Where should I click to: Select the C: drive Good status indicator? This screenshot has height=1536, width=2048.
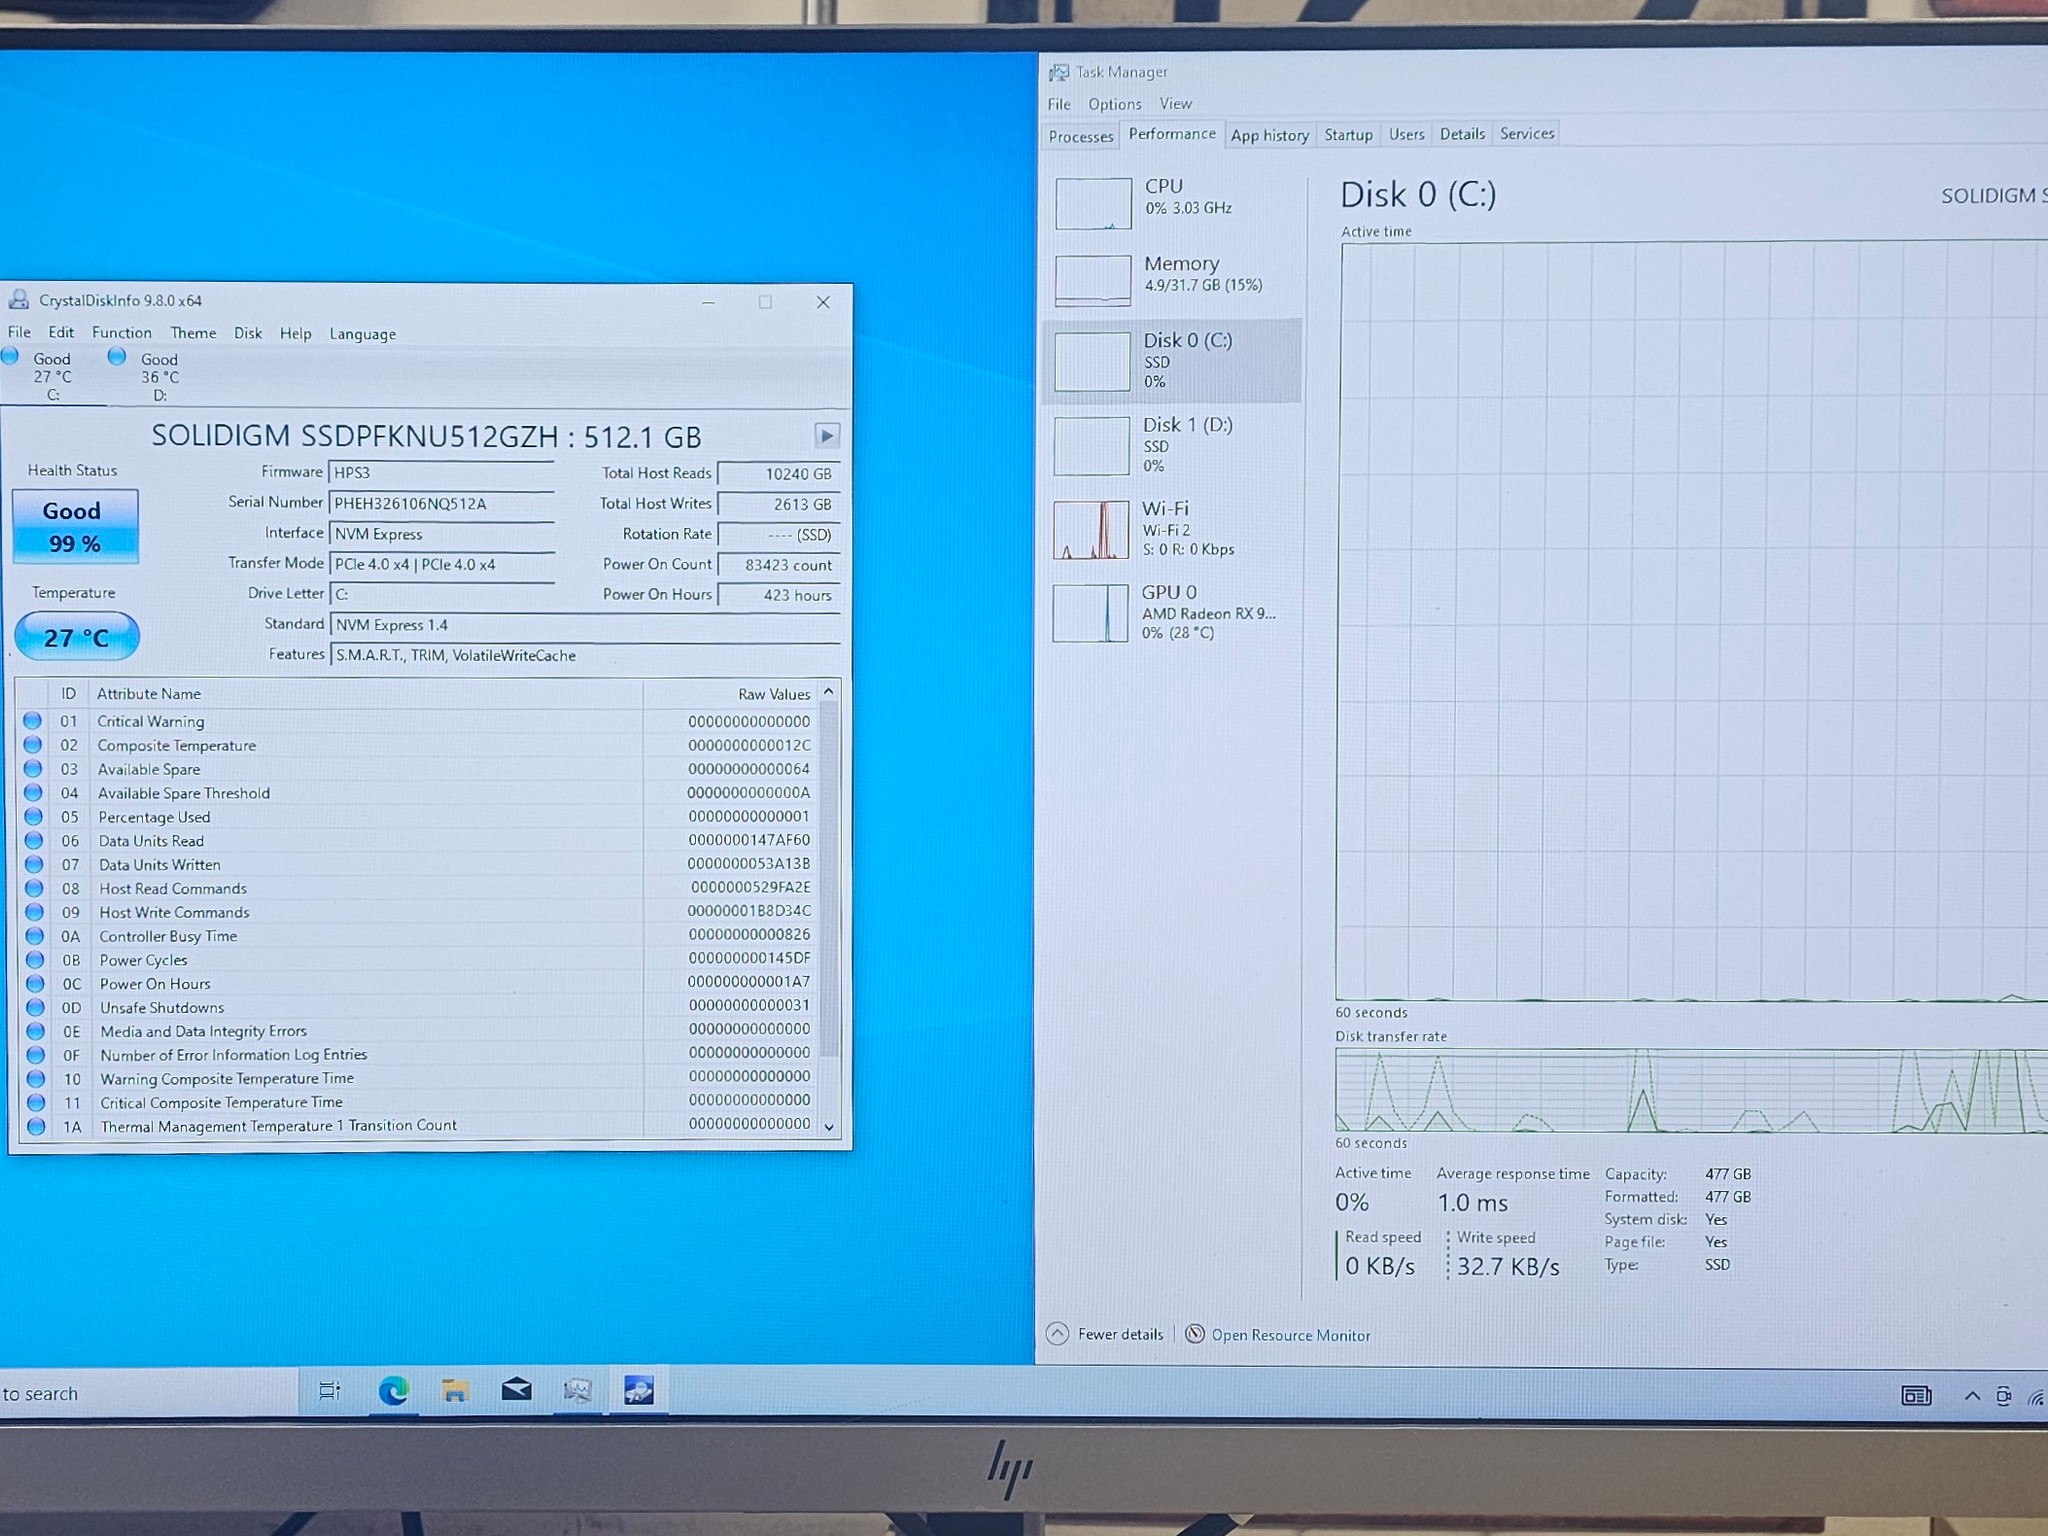tap(40, 376)
